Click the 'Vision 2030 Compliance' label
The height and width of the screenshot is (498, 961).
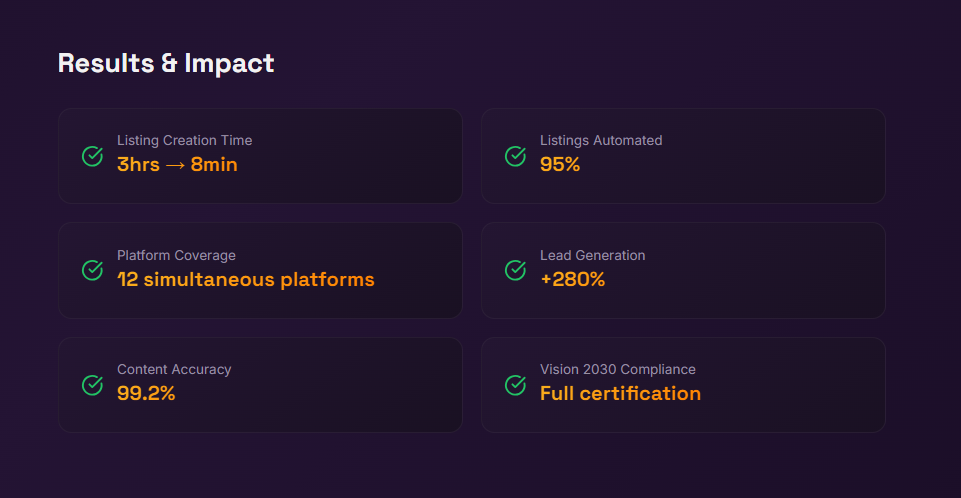click(x=617, y=369)
